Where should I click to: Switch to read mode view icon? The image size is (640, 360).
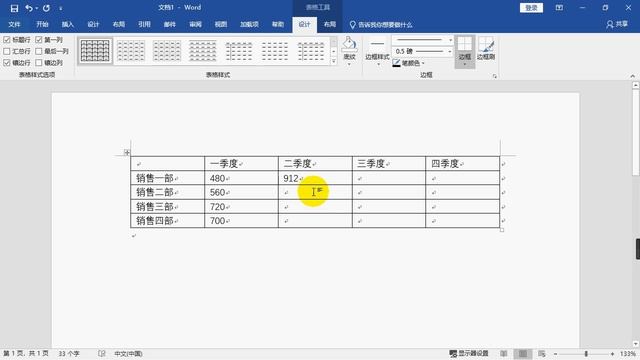pyautogui.click(x=504, y=353)
